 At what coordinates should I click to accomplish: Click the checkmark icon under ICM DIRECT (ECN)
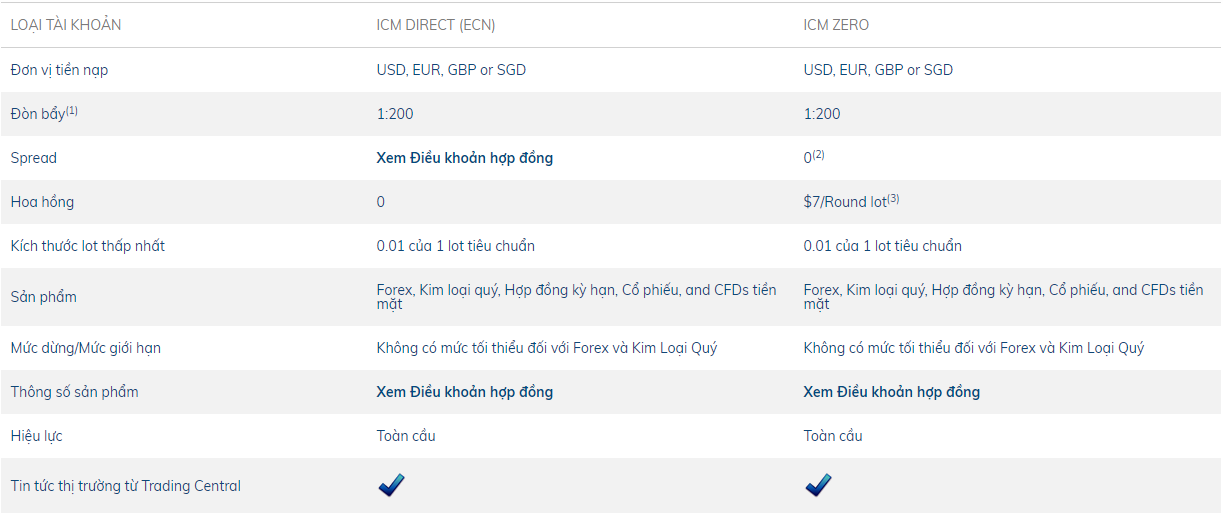(391, 486)
